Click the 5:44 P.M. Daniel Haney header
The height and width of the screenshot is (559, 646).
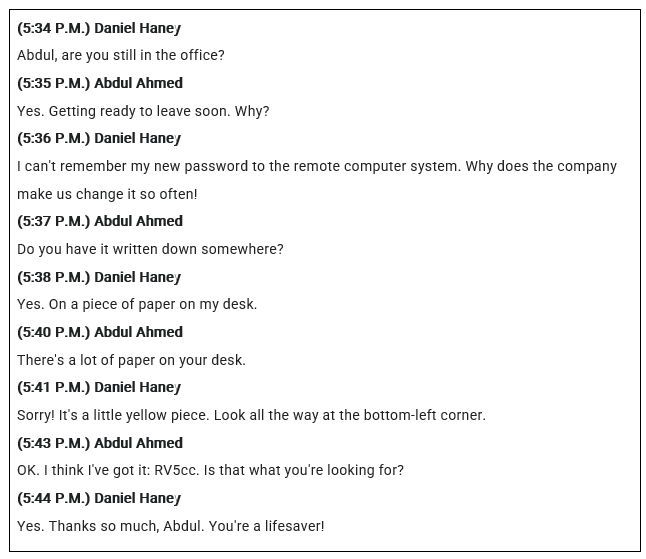98,498
